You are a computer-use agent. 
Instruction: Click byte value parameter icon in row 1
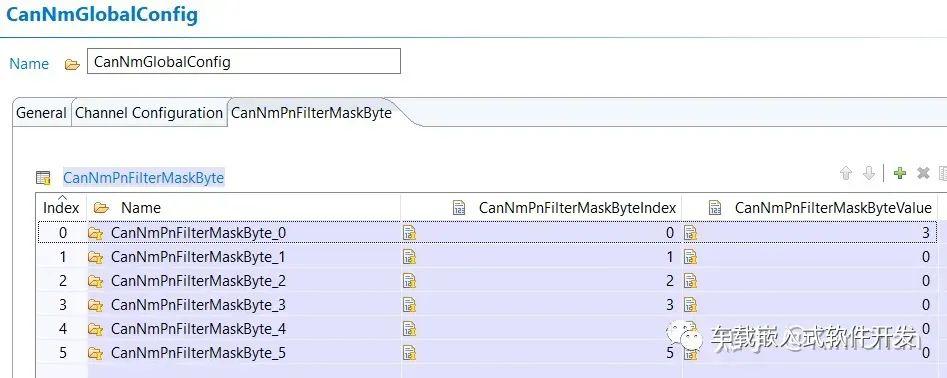pos(690,257)
